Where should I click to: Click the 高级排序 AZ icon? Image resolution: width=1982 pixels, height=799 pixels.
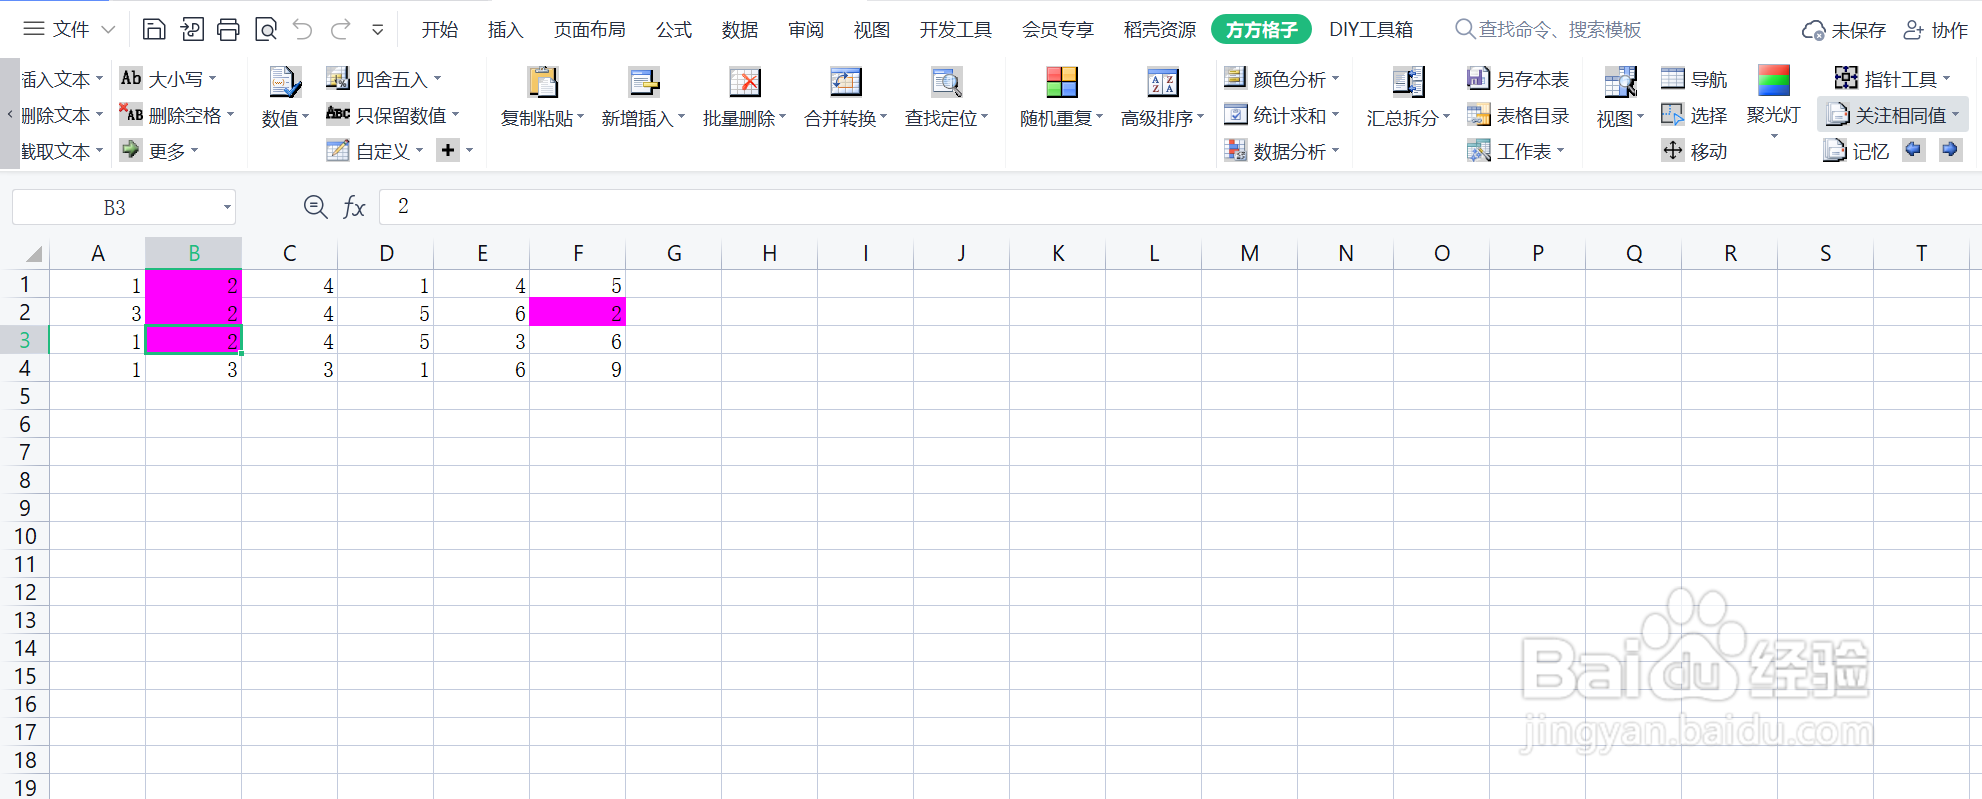pos(1162,81)
